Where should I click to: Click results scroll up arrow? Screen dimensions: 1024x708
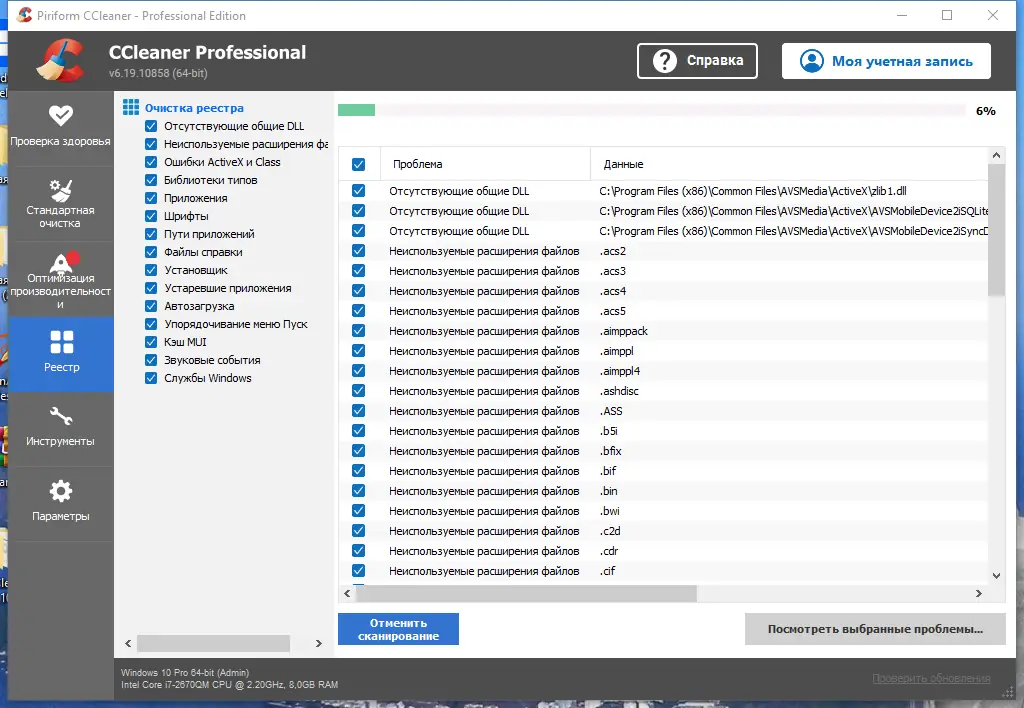(996, 155)
